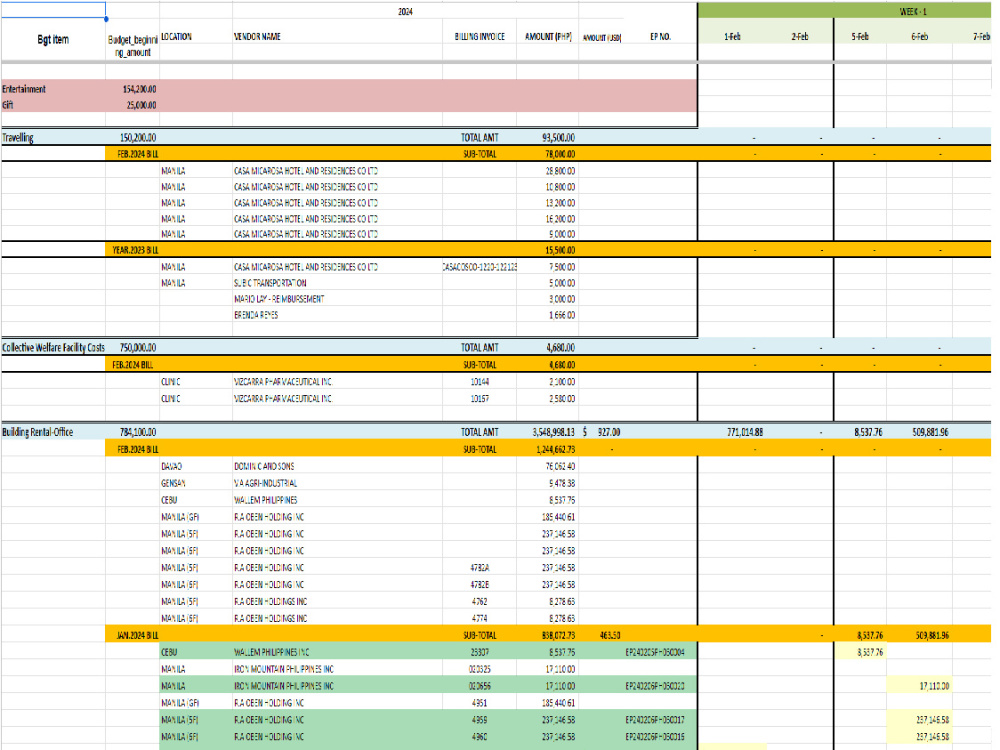Click invoice number 4762
The image size is (1000, 750).
pos(480,601)
